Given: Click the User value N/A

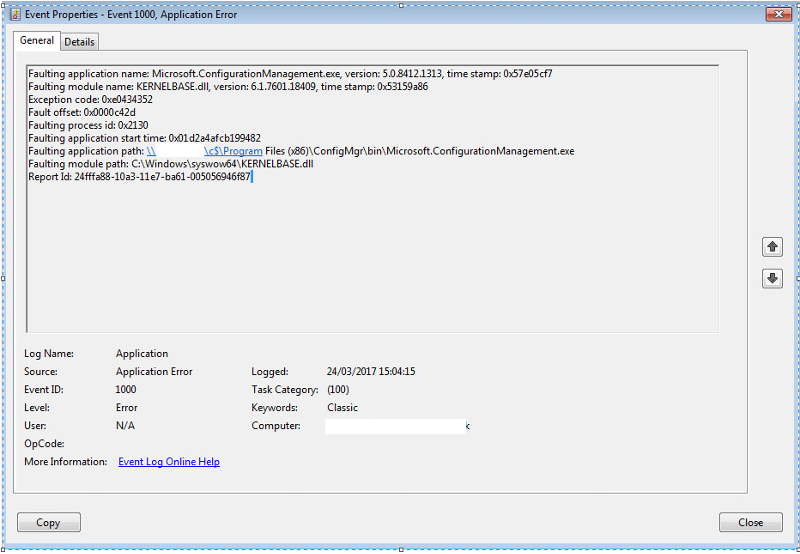Looking at the screenshot, I should coord(125,425).
